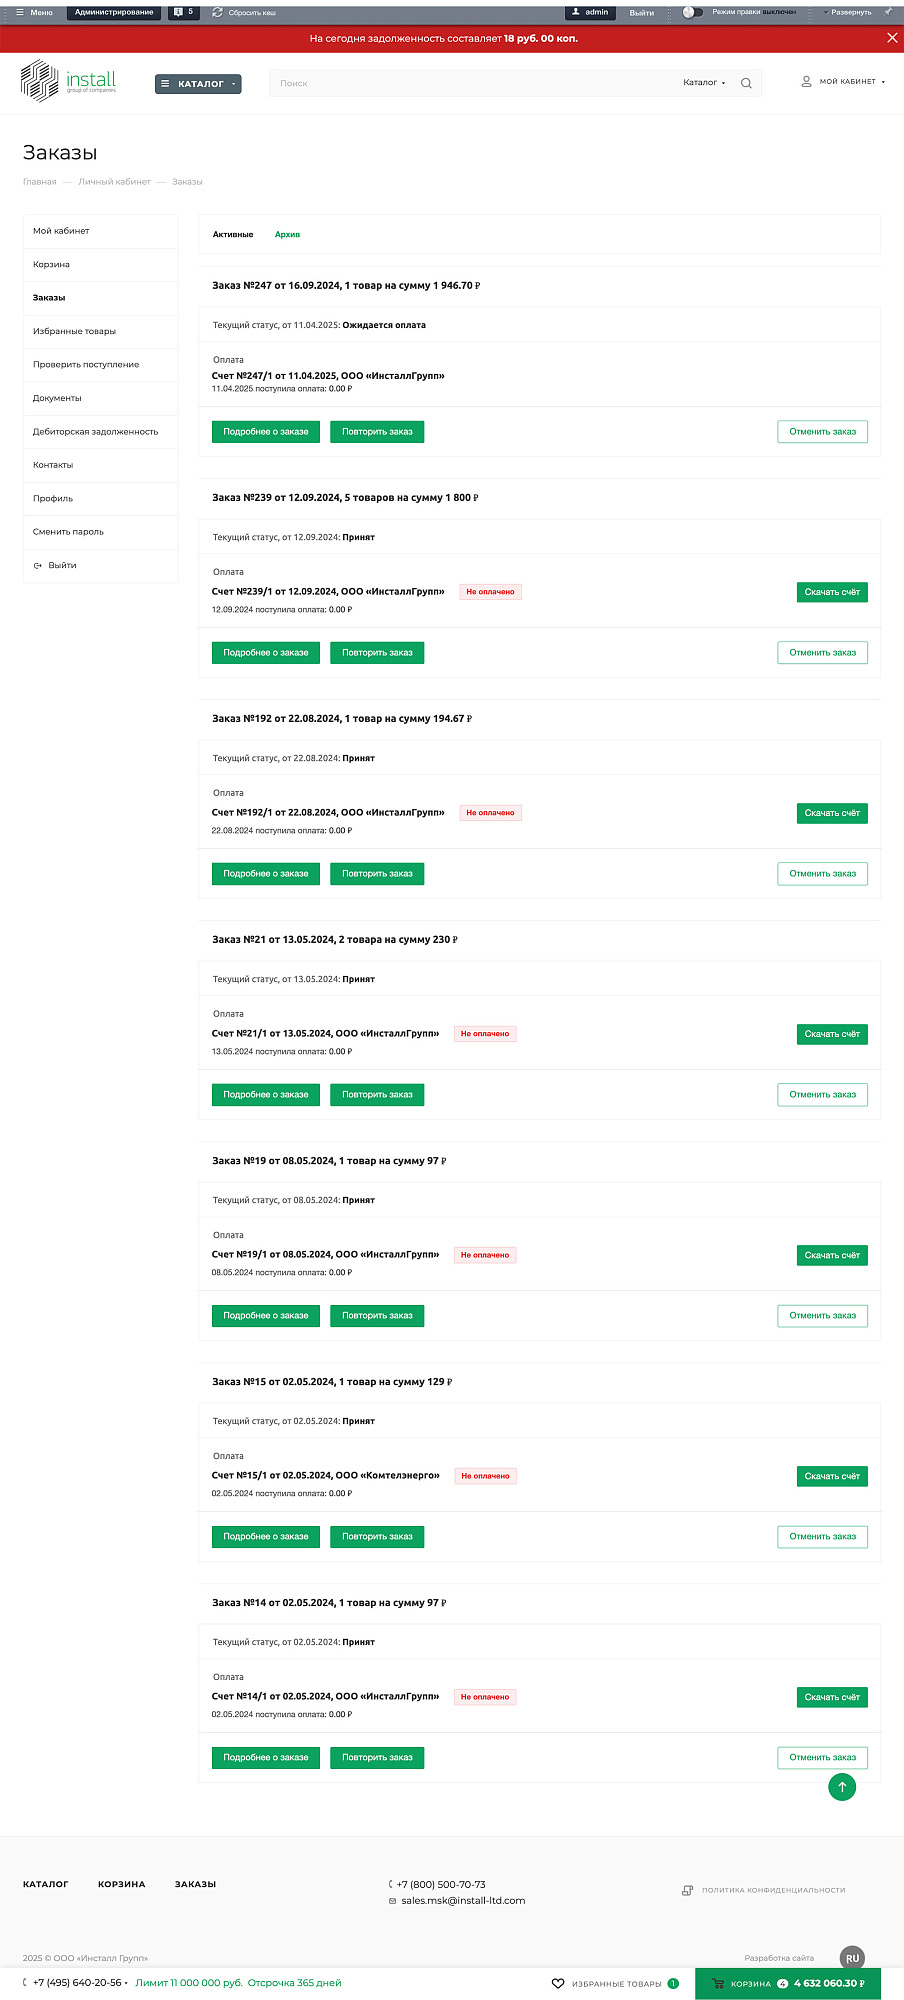Click the search magnifier icon
This screenshot has width=904, height=2000.
[746, 83]
